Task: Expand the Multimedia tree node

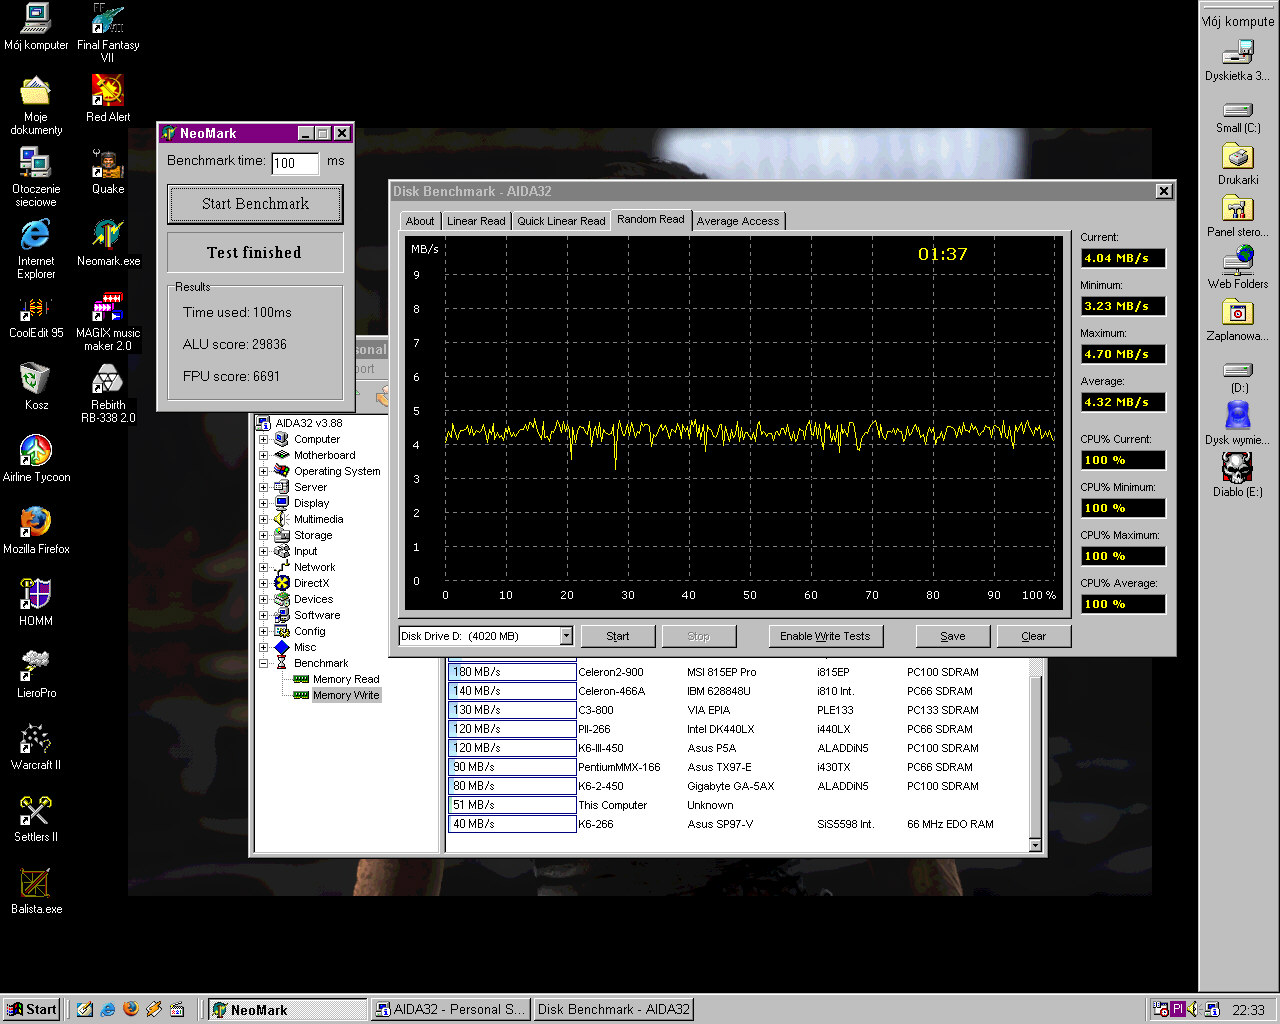Action: tap(264, 519)
